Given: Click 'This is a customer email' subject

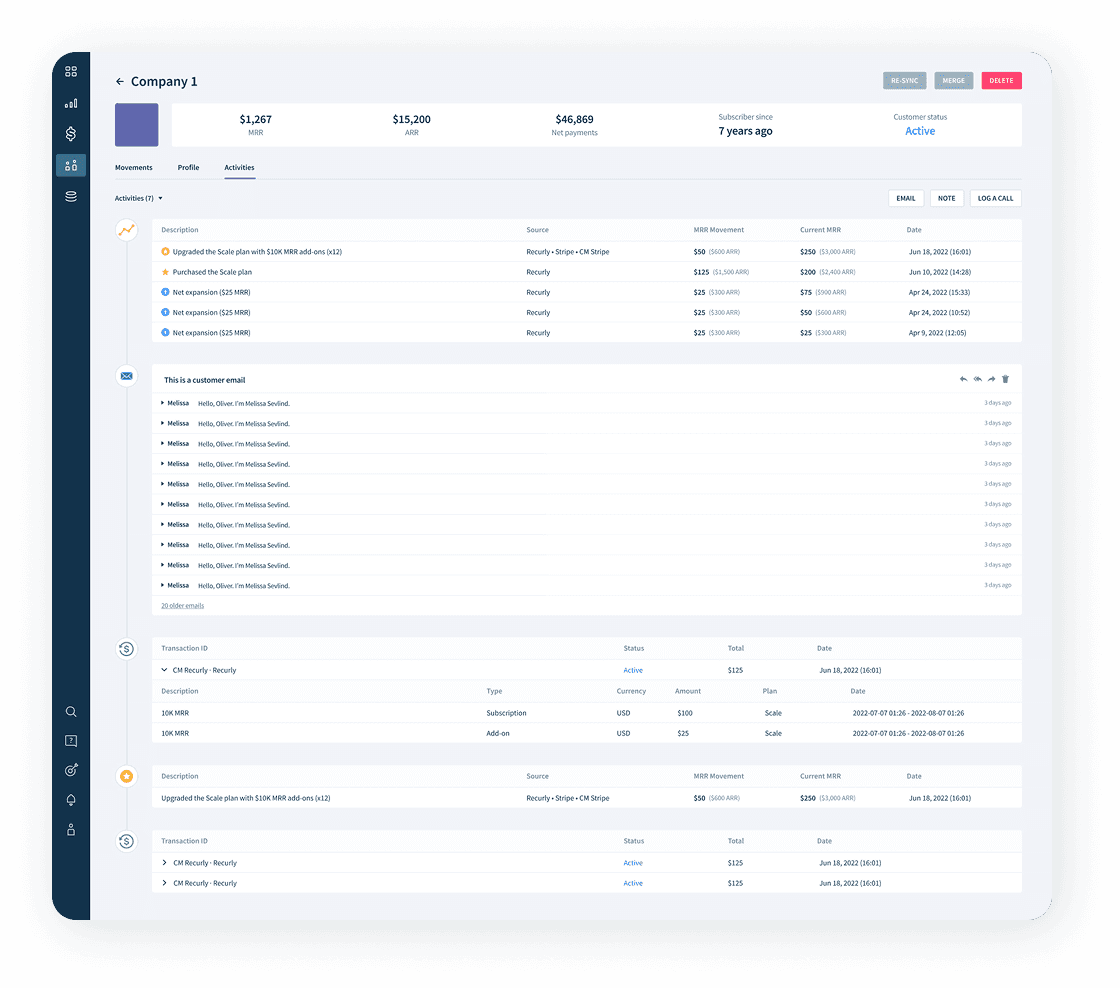Looking at the screenshot, I should [204, 380].
